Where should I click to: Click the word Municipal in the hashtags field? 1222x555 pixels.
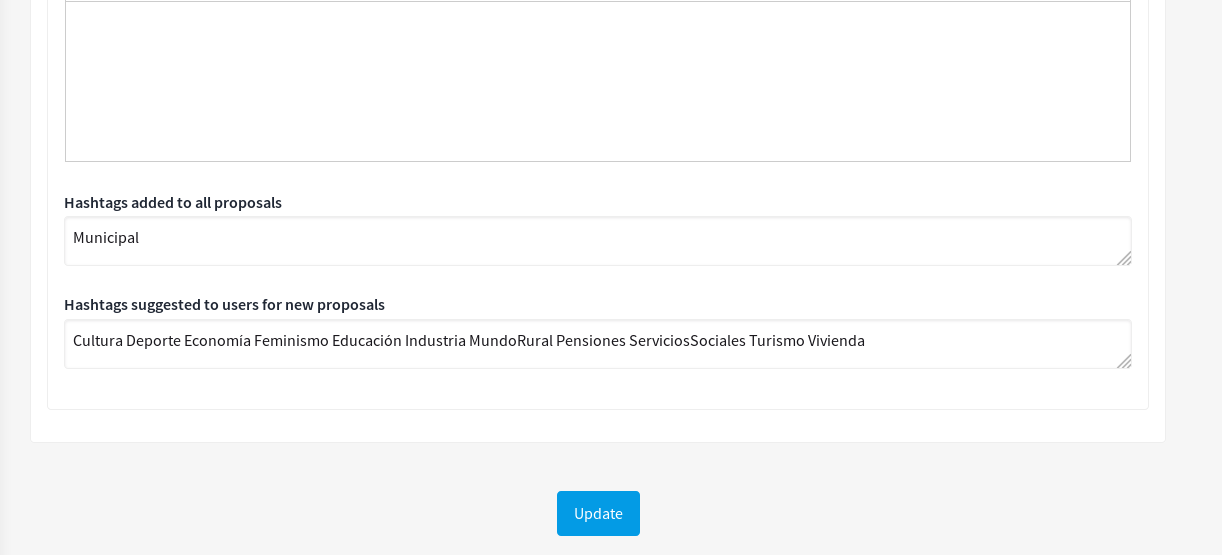[x=106, y=238]
